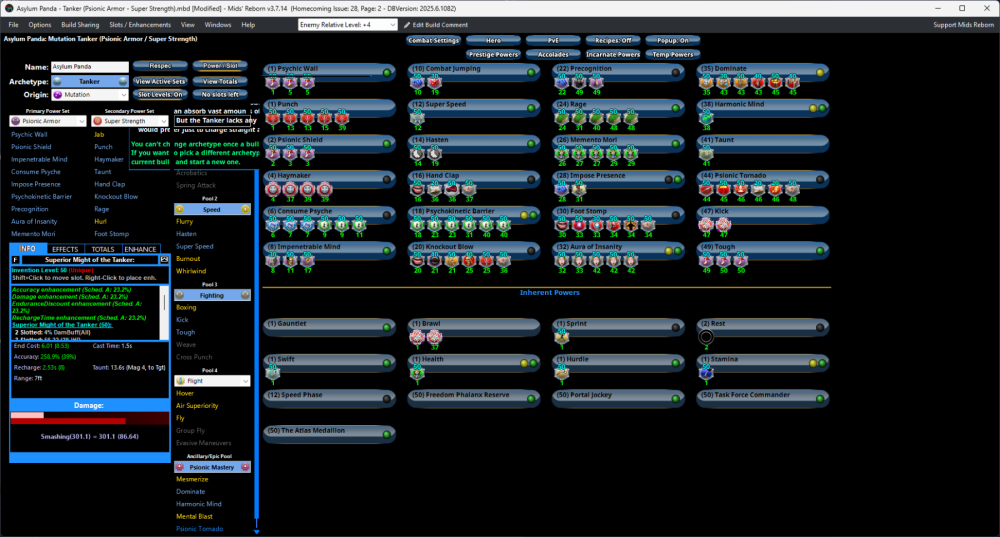Click the first enhancement slot icon under Haymaker
The width and height of the screenshot is (1000, 537).
tap(271, 189)
